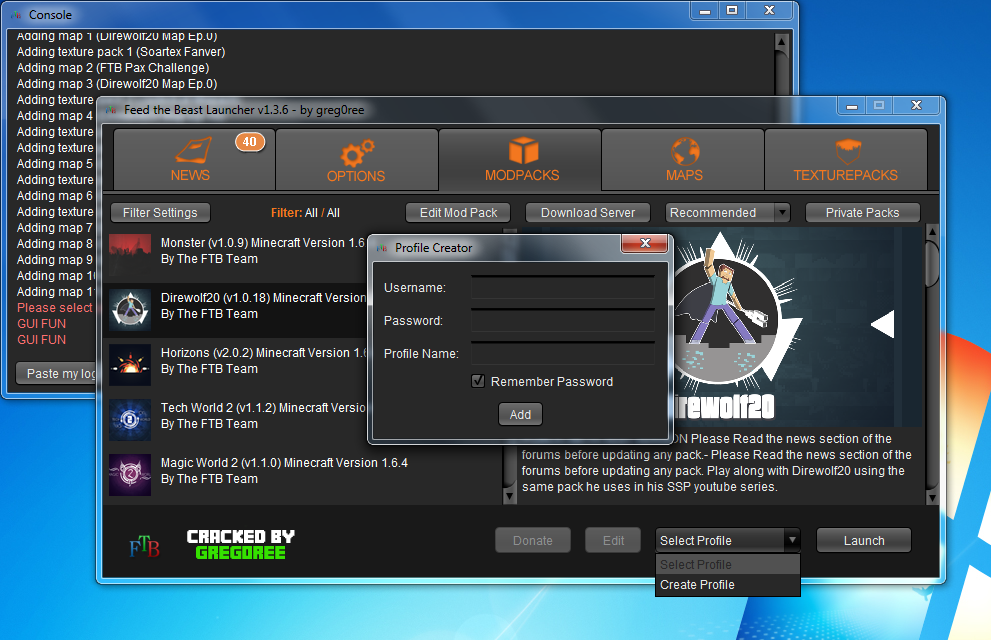Viewport: 991px width, 640px height.
Task: Click the Filter Settings button
Action: tap(160, 213)
